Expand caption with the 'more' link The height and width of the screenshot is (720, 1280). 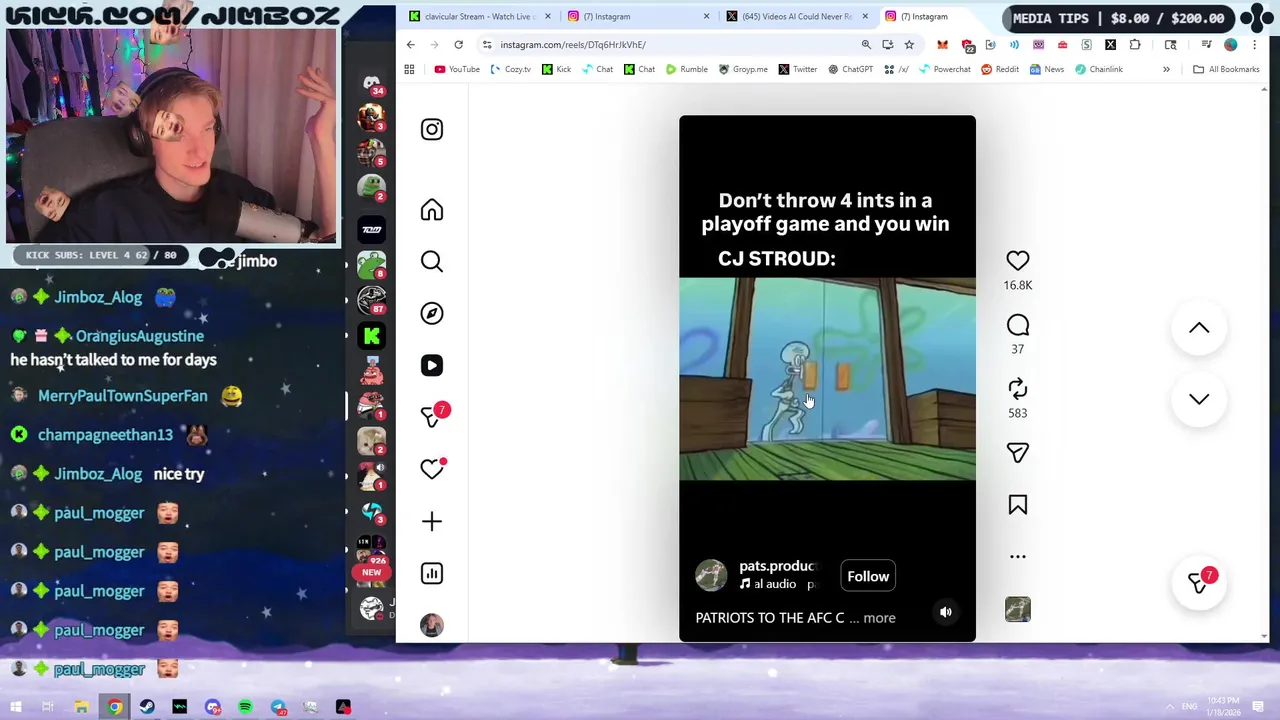pyautogui.click(x=879, y=618)
